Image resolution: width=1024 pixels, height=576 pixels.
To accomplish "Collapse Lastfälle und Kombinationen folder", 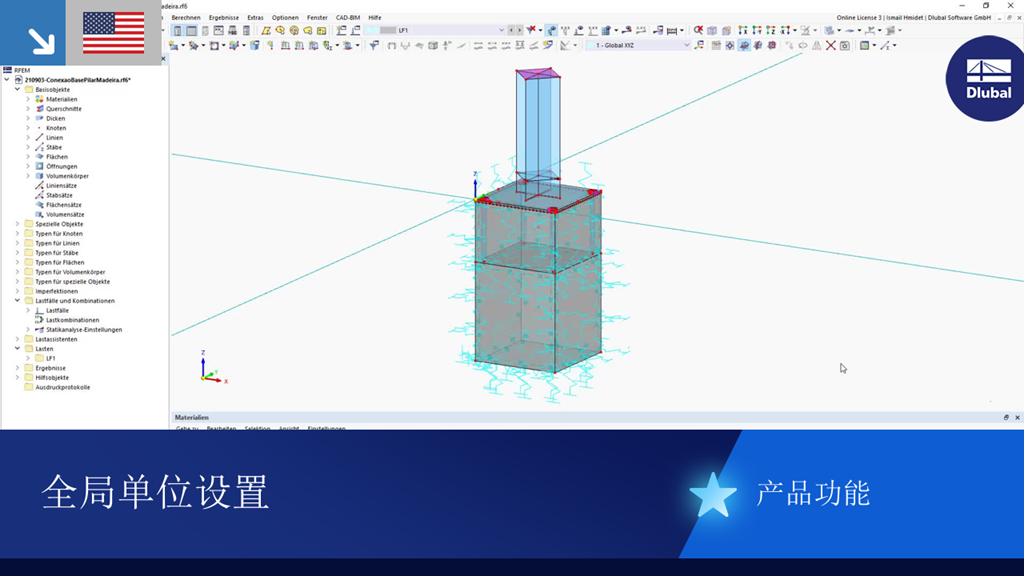I will [x=18, y=301].
